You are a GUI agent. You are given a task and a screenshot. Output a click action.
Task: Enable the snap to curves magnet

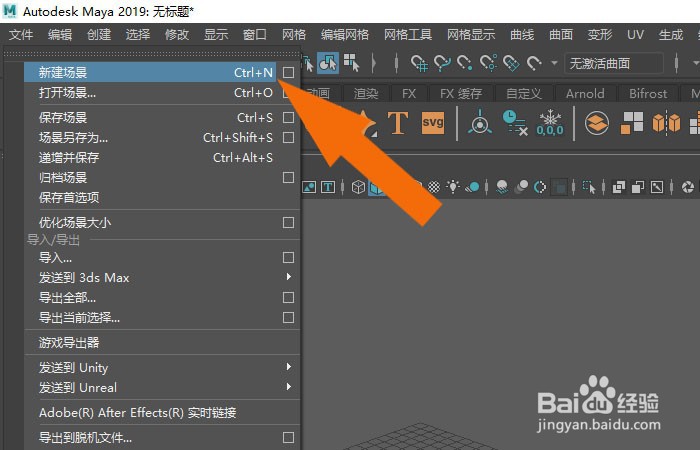[442, 63]
